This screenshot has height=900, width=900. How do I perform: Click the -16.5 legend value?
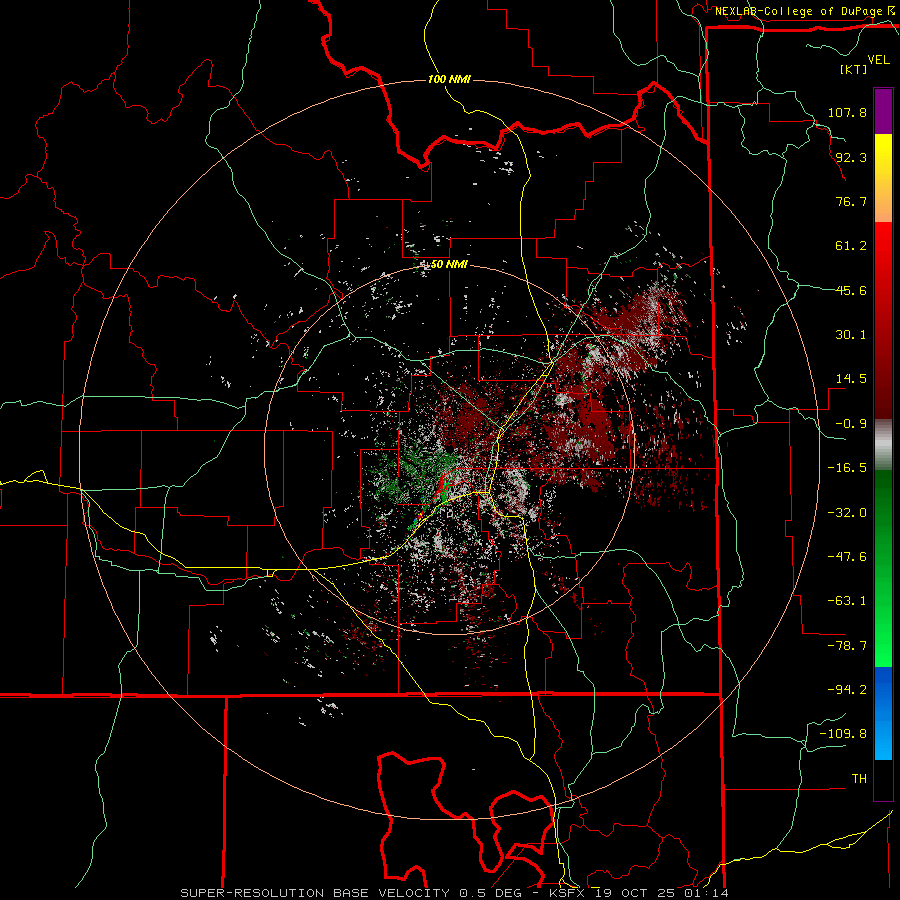tap(847, 468)
